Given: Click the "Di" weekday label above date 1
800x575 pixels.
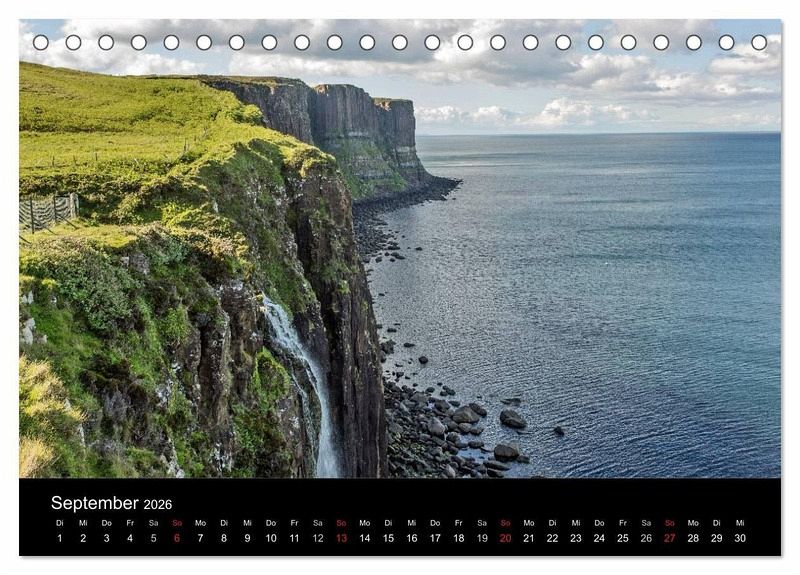Looking at the screenshot, I should coord(60,523).
